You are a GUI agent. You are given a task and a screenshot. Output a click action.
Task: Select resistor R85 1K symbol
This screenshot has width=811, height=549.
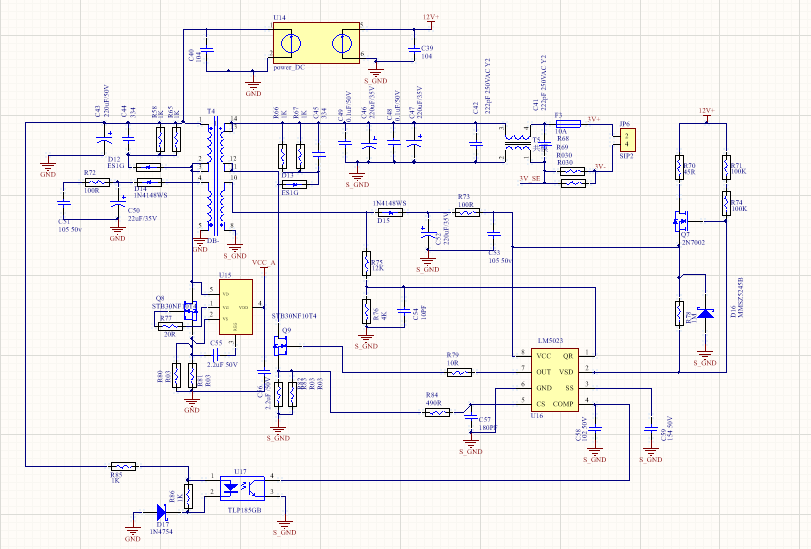pyautogui.click(x=124, y=466)
